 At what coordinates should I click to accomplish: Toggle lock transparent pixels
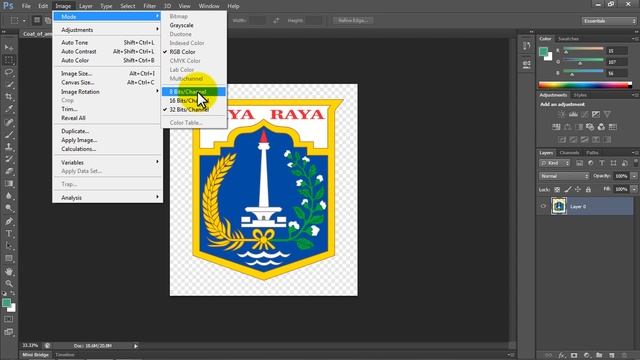(x=557, y=189)
